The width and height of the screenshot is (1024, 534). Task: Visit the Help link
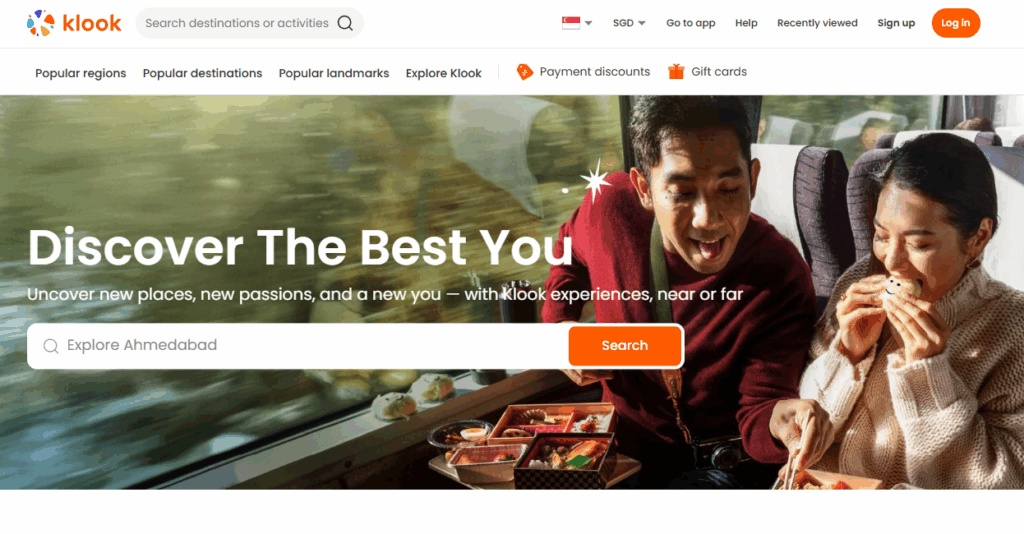[x=746, y=23]
